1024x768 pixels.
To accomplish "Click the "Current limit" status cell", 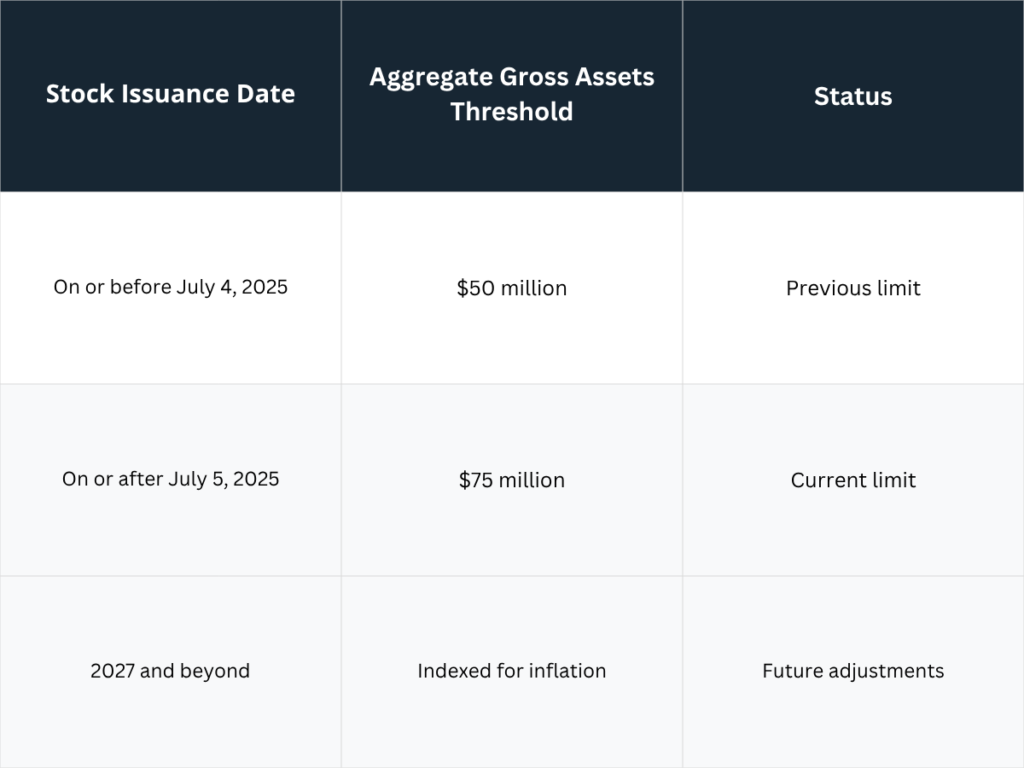I will click(853, 480).
